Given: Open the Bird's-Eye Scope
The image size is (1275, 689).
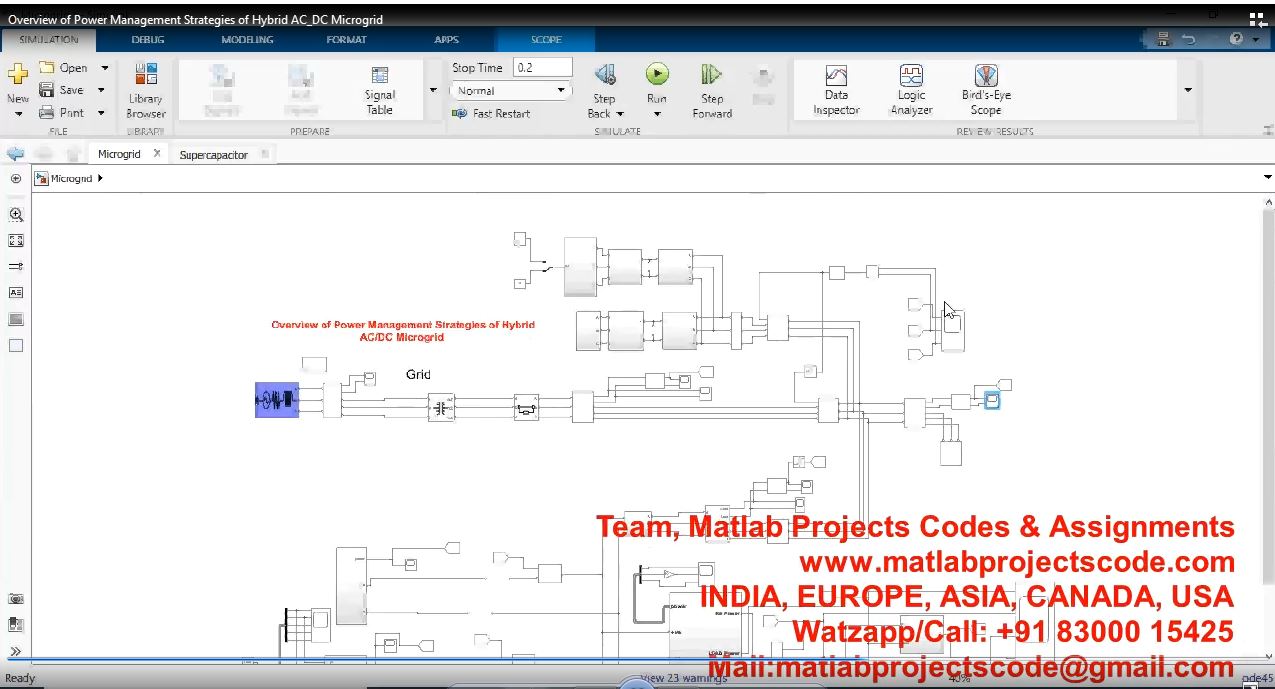Looking at the screenshot, I should point(986,90).
